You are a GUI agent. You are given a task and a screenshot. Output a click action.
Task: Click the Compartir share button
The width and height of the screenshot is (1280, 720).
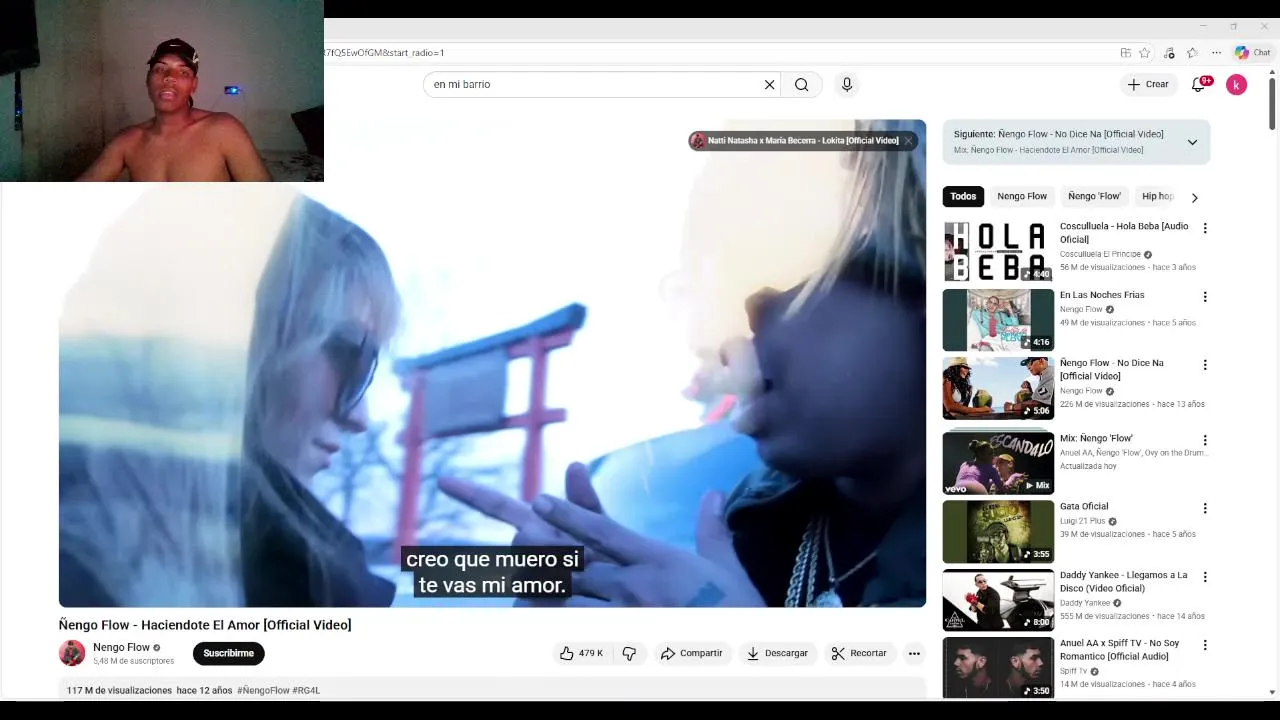(691, 653)
